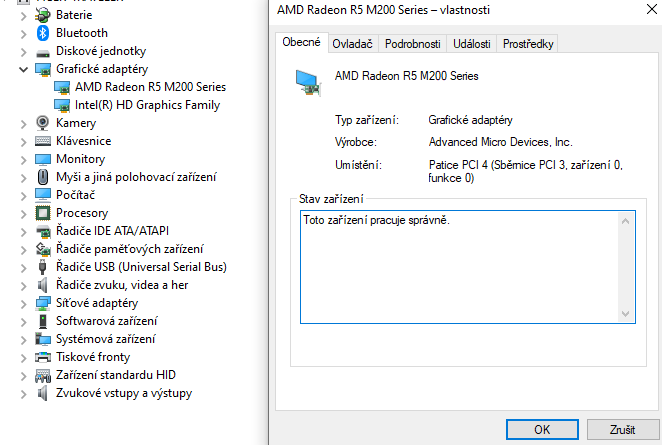Image resolution: width=662 pixels, height=445 pixels.
Task: Select the AMD Radeon R5 M200 Series tree item
Action: [150, 87]
